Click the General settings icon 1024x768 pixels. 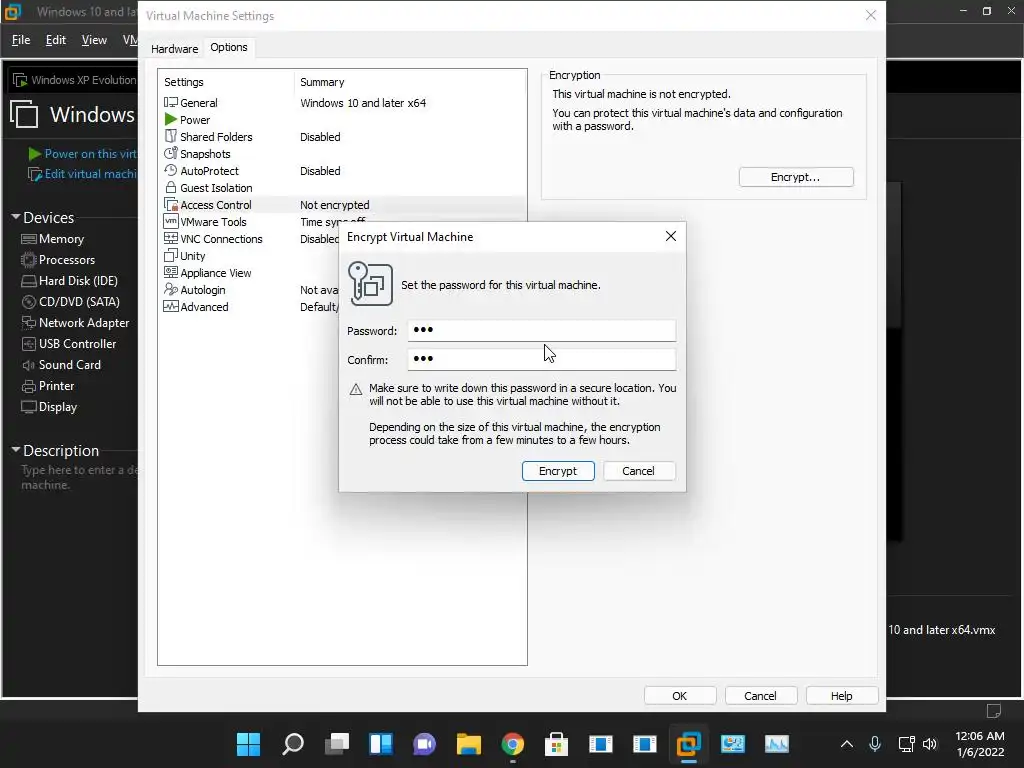coord(170,103)
